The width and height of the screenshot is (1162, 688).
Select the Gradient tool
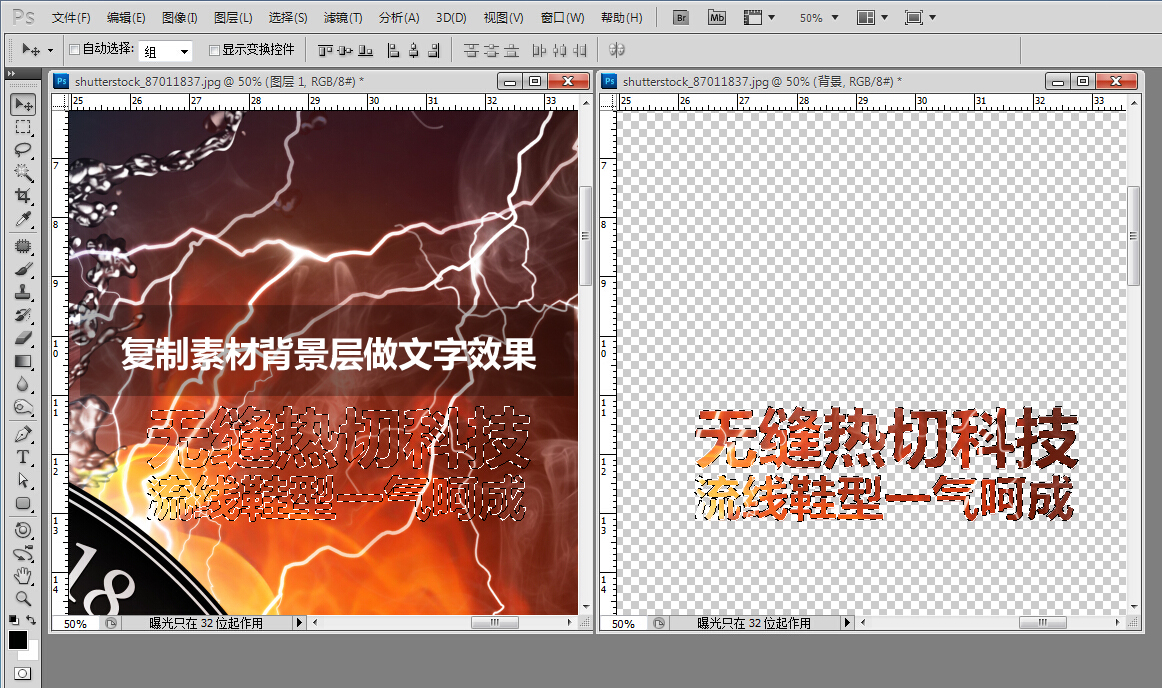[x=24, y=361]
